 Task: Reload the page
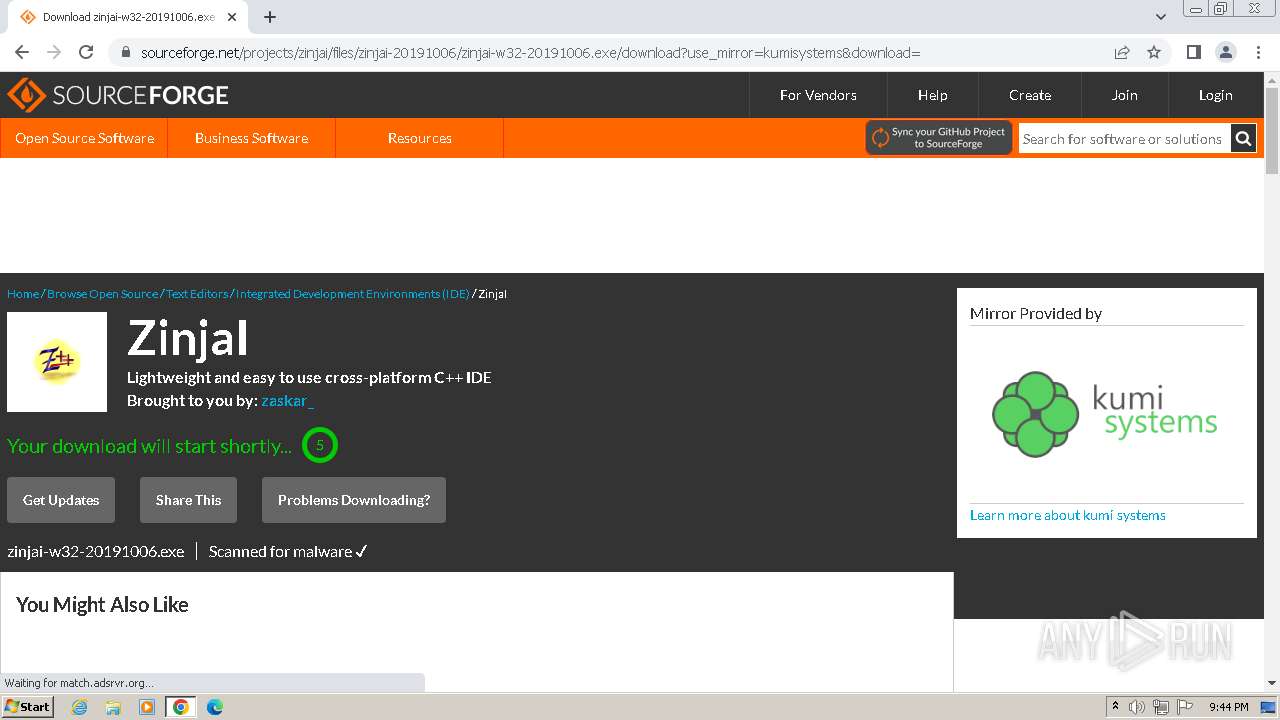point(86,52)
